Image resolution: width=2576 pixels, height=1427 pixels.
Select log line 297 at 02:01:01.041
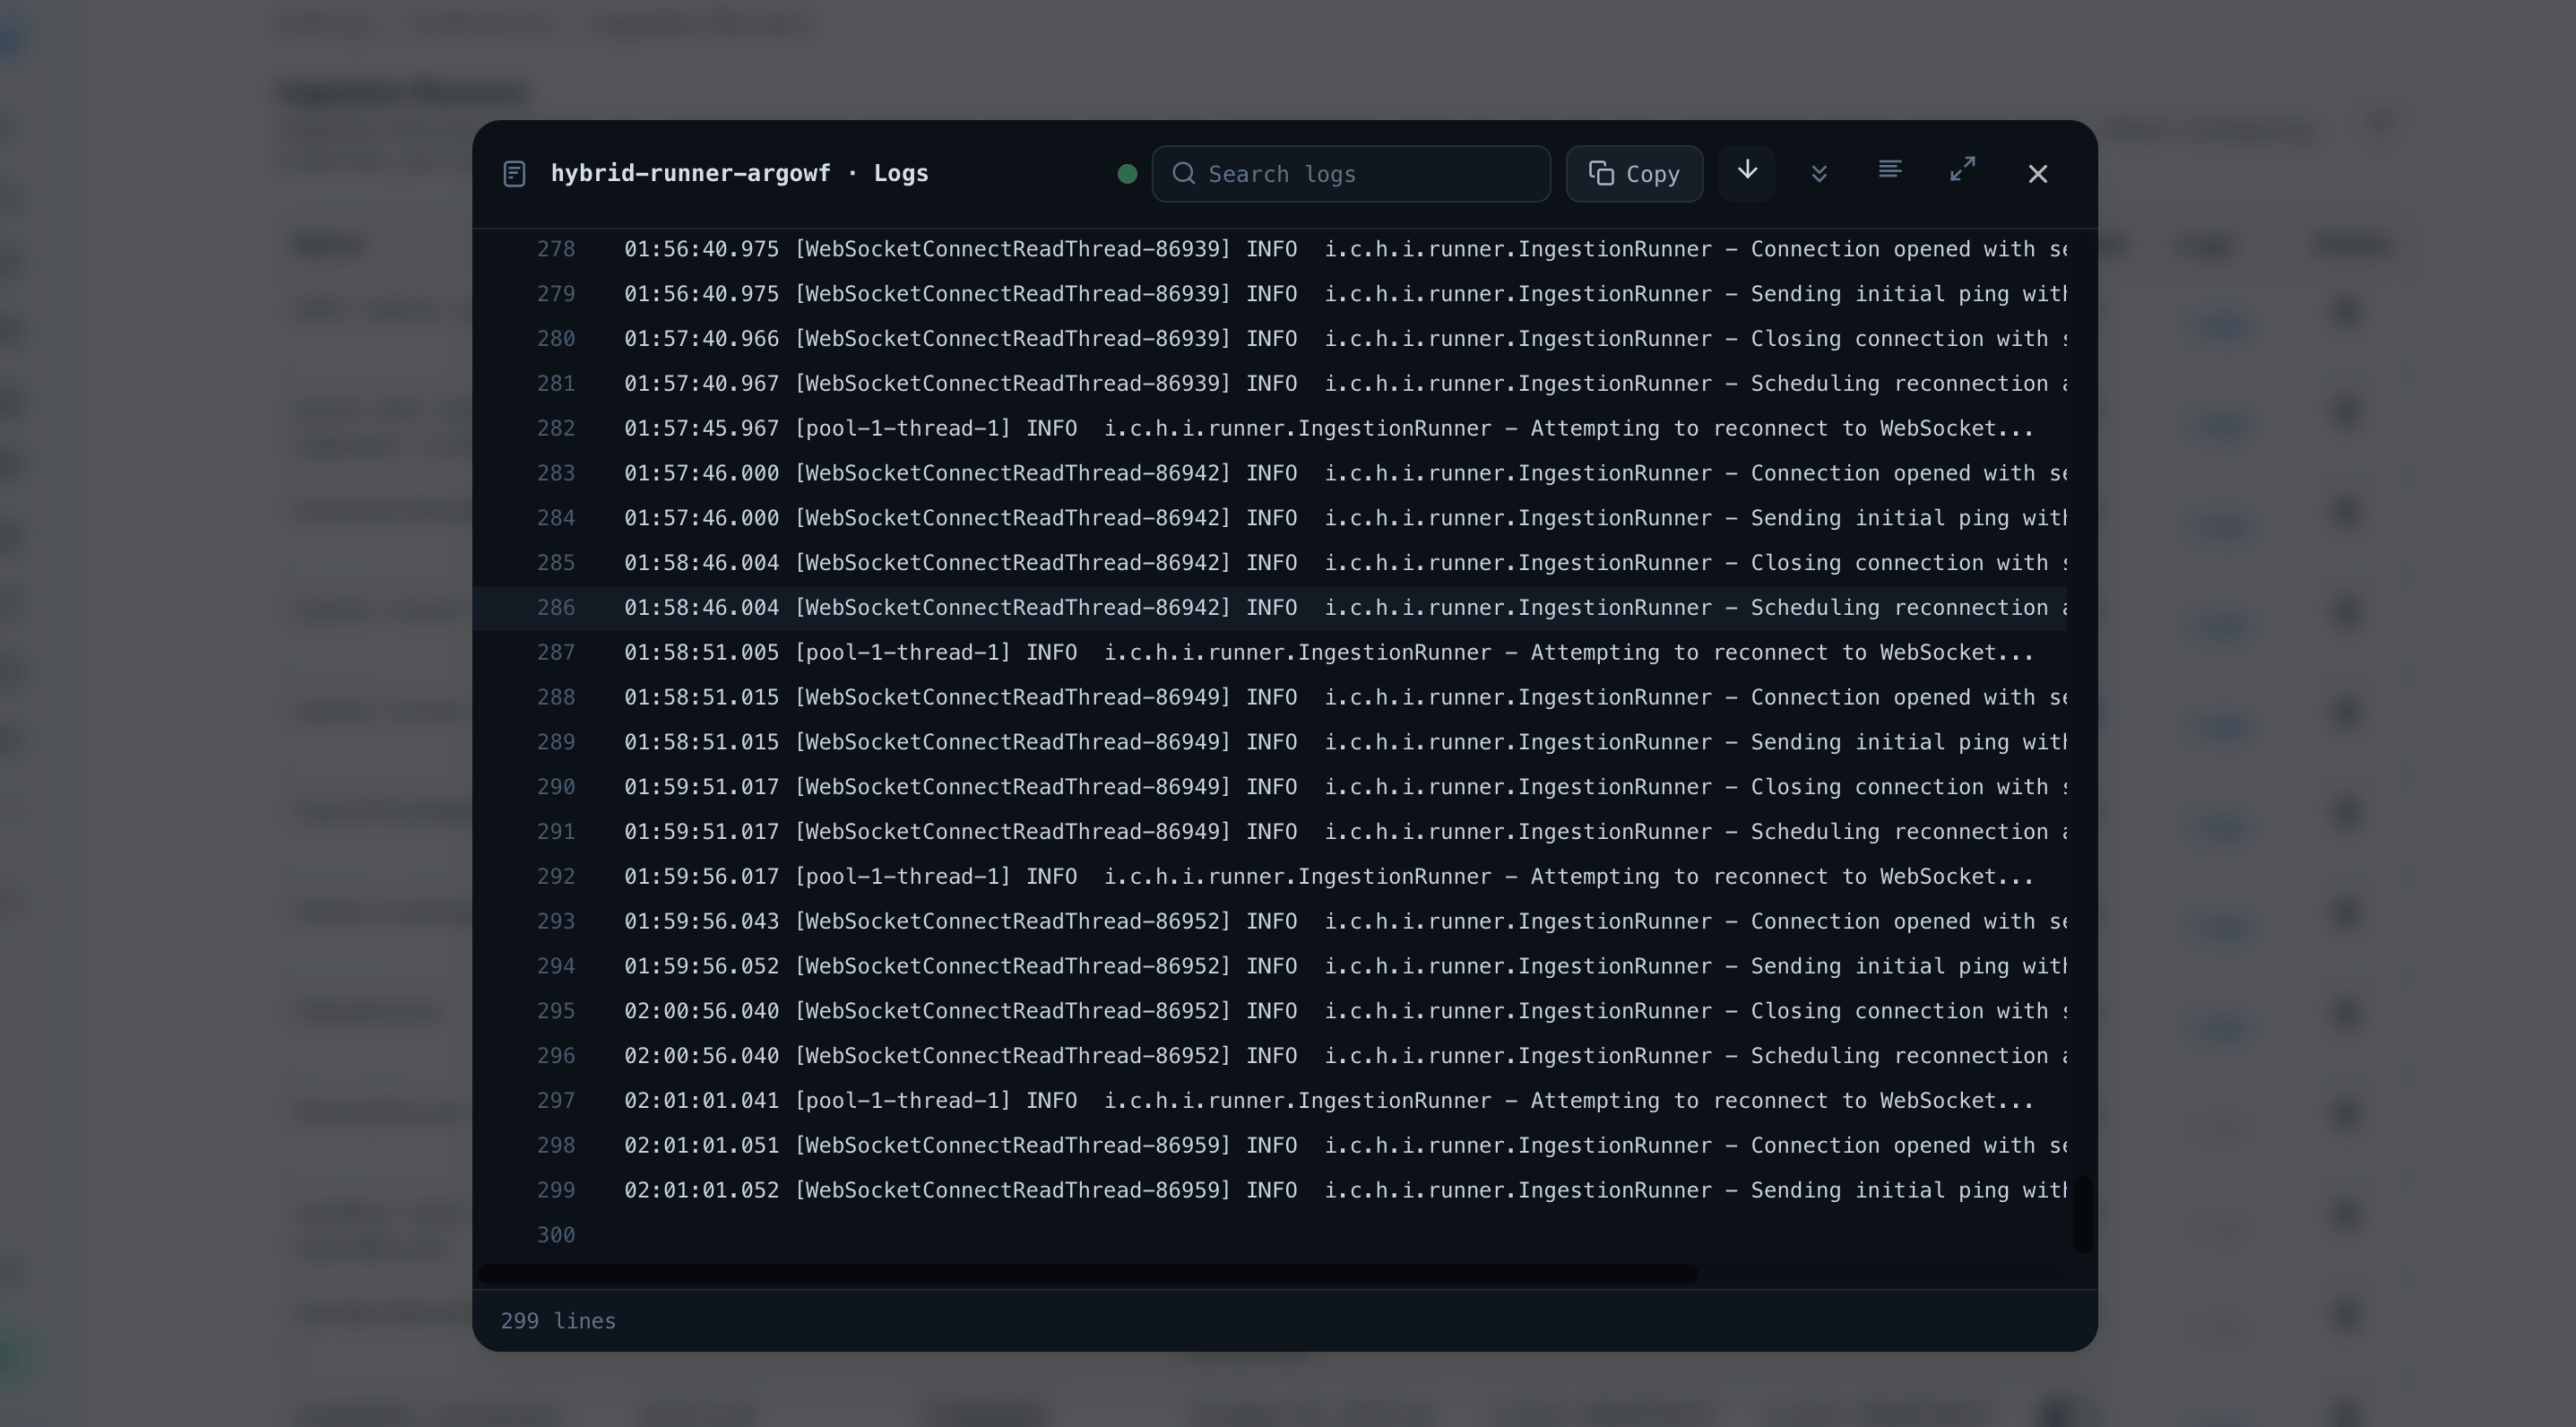click(1270, 1100)
